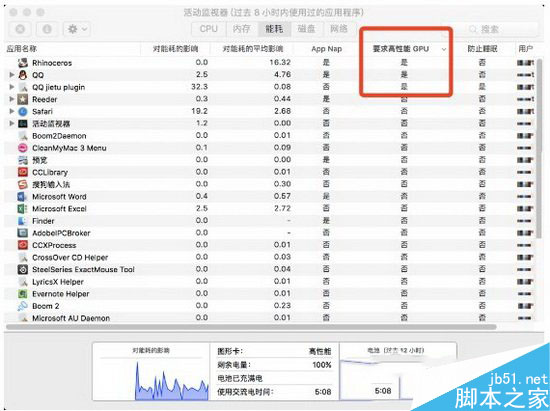Click the 19.2 energy impact value
Image resolution: width=550 pixels, height=411 pixels.
click(200, 111)
